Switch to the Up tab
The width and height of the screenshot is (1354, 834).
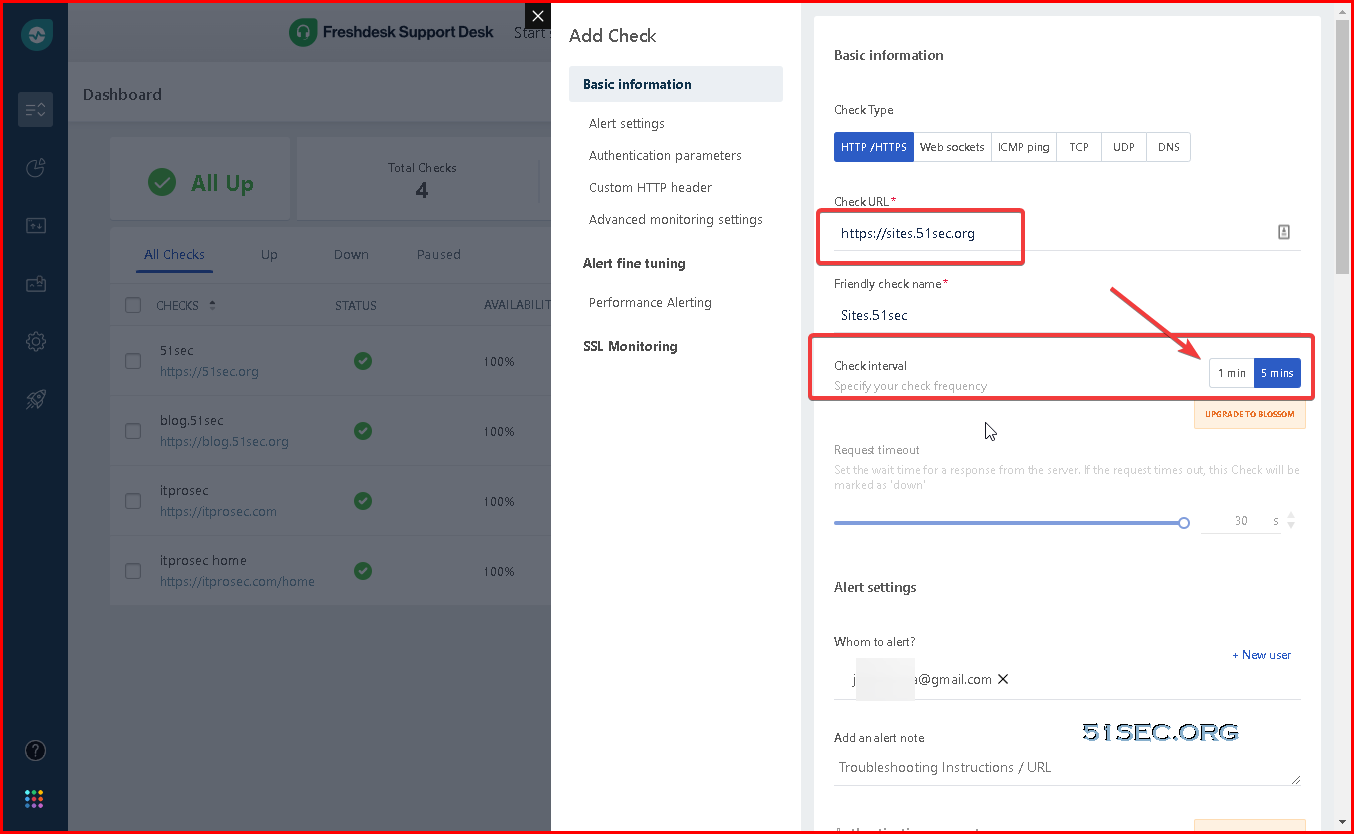point(269,254)
